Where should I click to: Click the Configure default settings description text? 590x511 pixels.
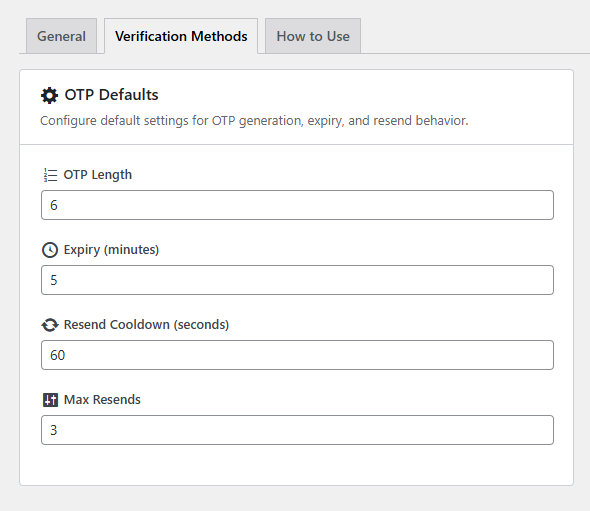pos(254,121)
